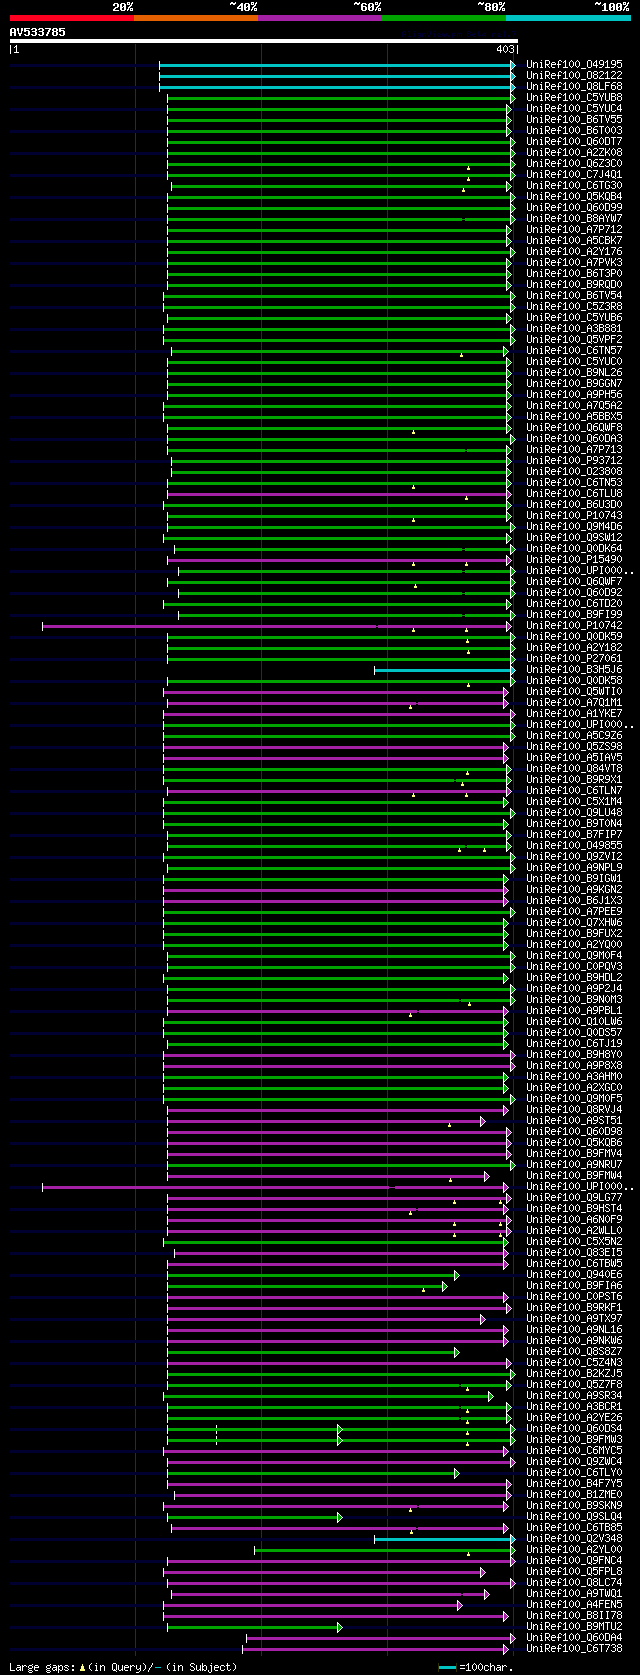
Task: Click the UniRef100_P27061 label
Action: pyautogui.click(x=574, y=658)
